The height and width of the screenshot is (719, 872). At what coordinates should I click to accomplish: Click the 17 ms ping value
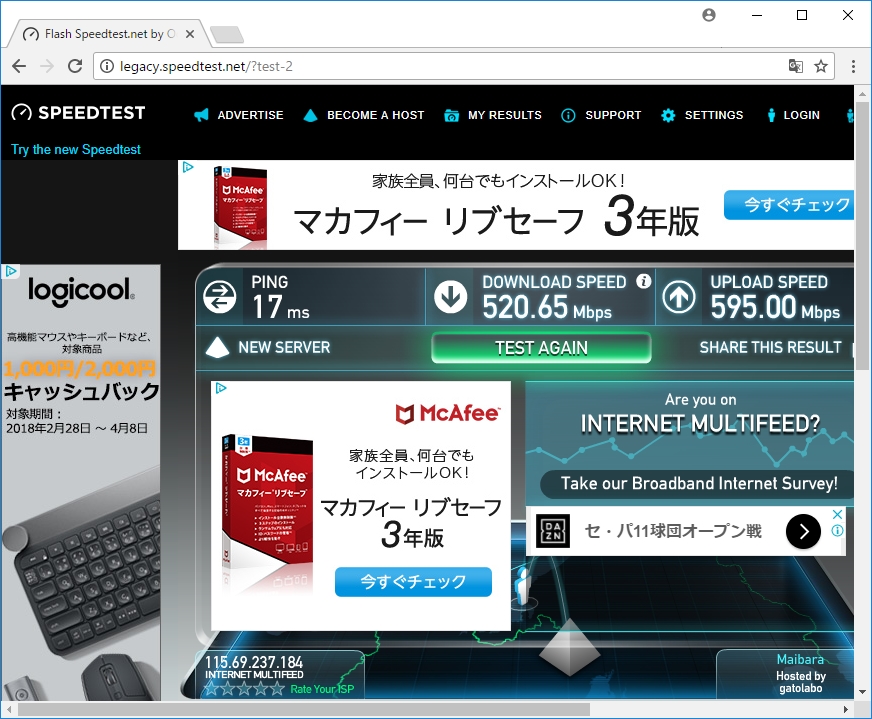(280, 307)
